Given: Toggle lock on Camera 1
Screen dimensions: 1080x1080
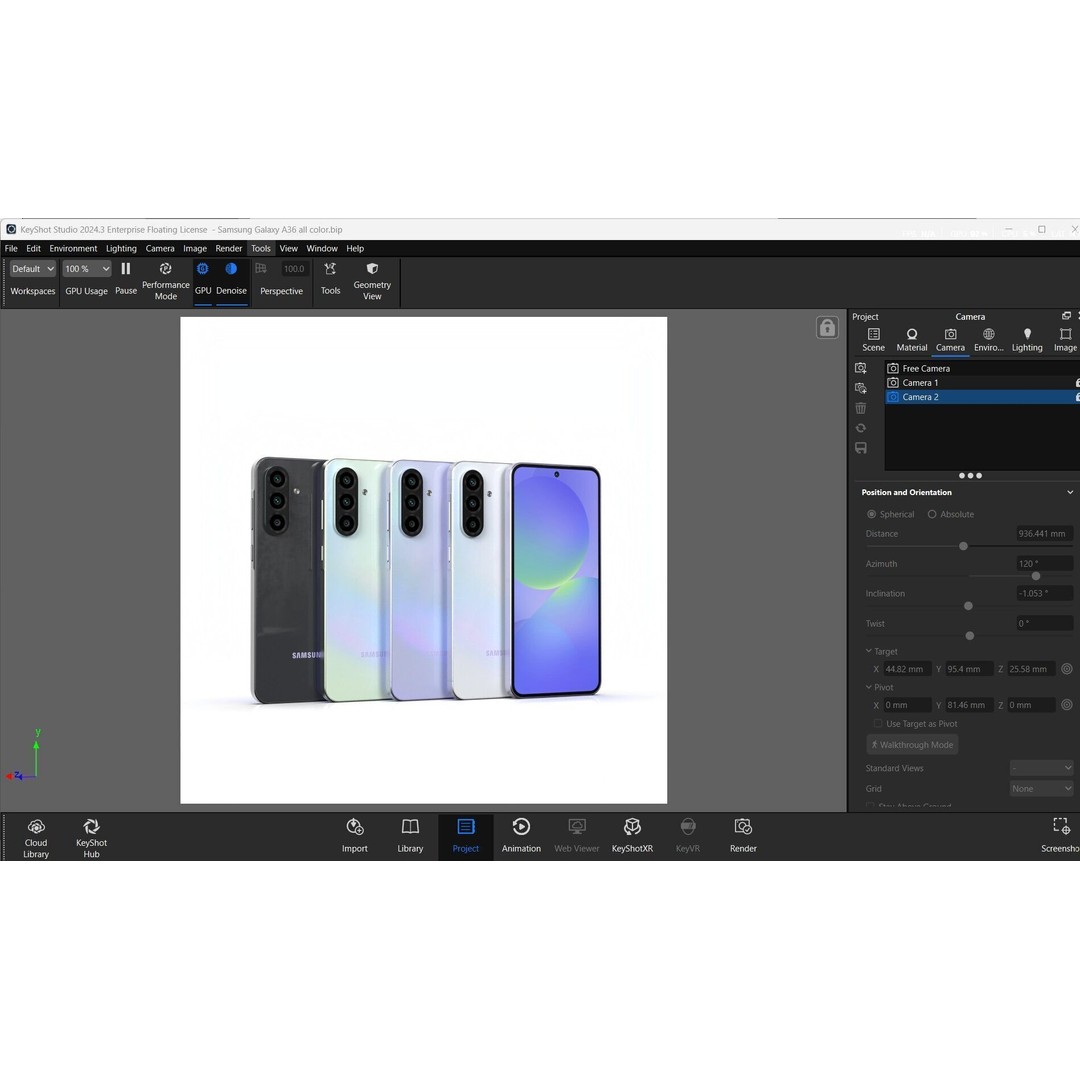Looking at the screenshot, I should tap(1077, 383).
